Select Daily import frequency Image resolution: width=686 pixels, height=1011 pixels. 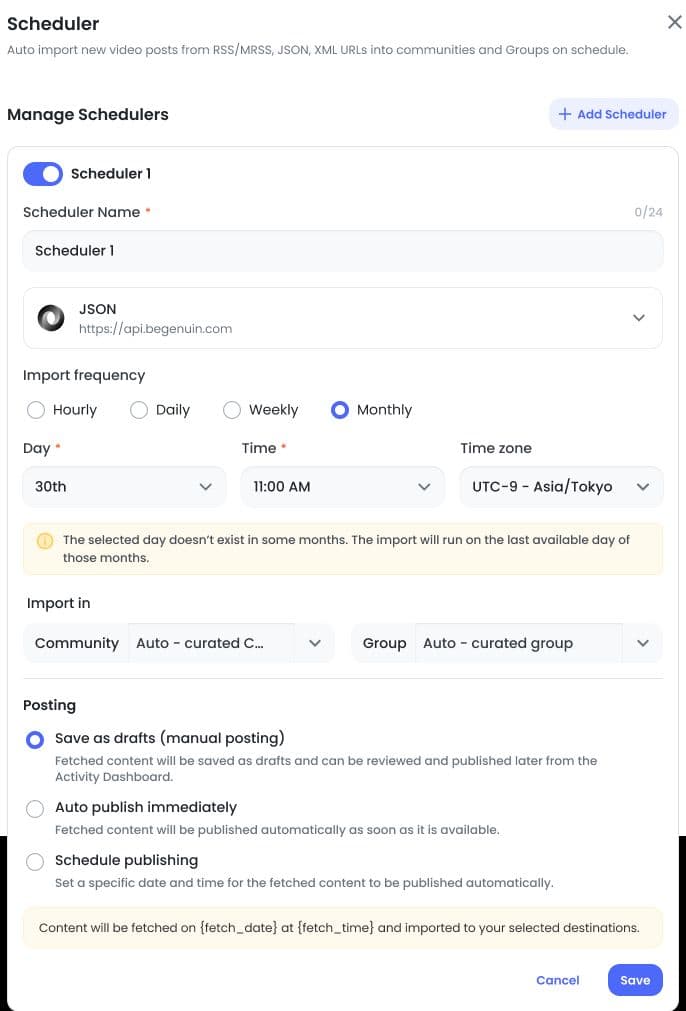pyautogui.click(x=139, y=410)
